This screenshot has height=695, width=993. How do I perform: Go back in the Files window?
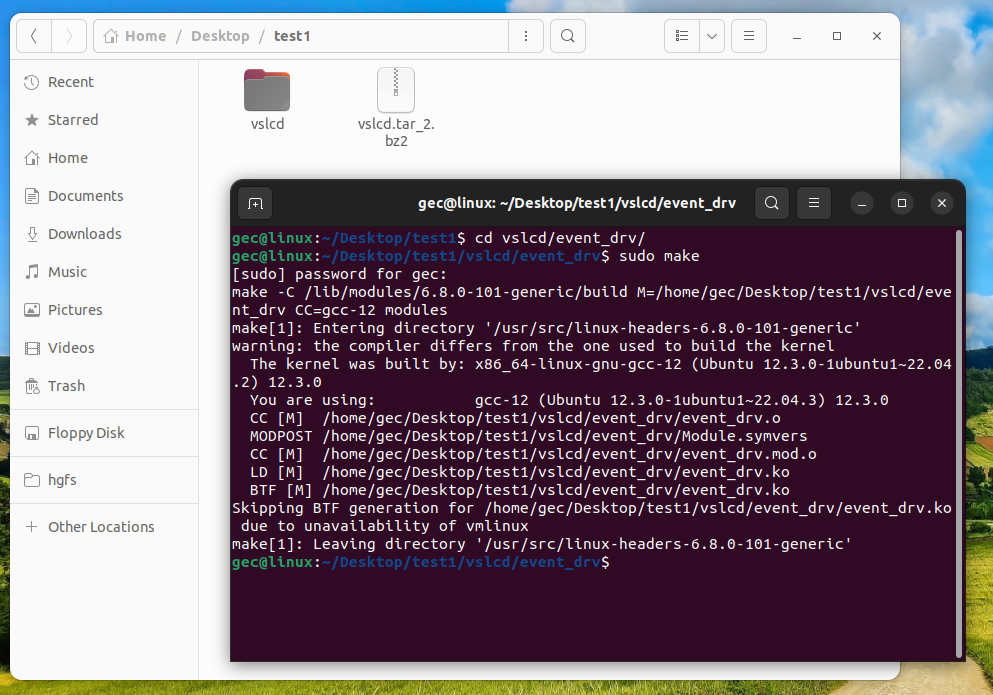(x=34, y=36)
